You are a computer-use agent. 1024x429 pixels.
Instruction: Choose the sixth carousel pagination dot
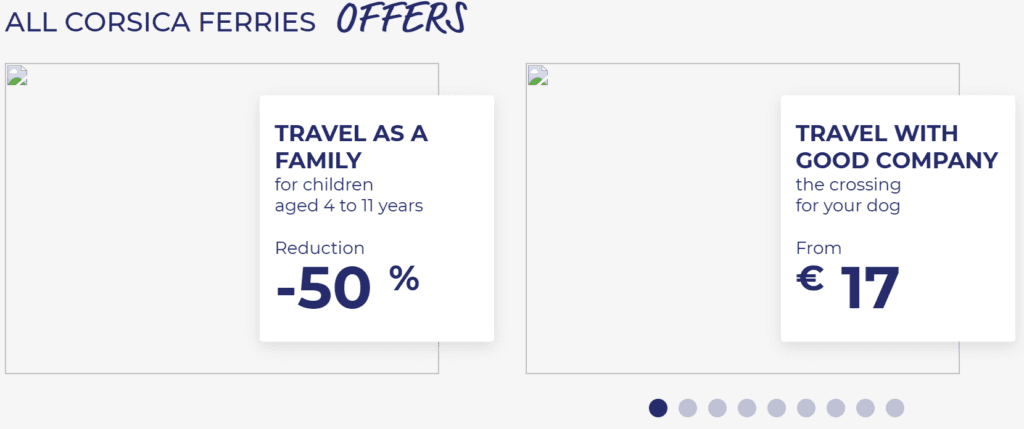click(x=806, y=408)
